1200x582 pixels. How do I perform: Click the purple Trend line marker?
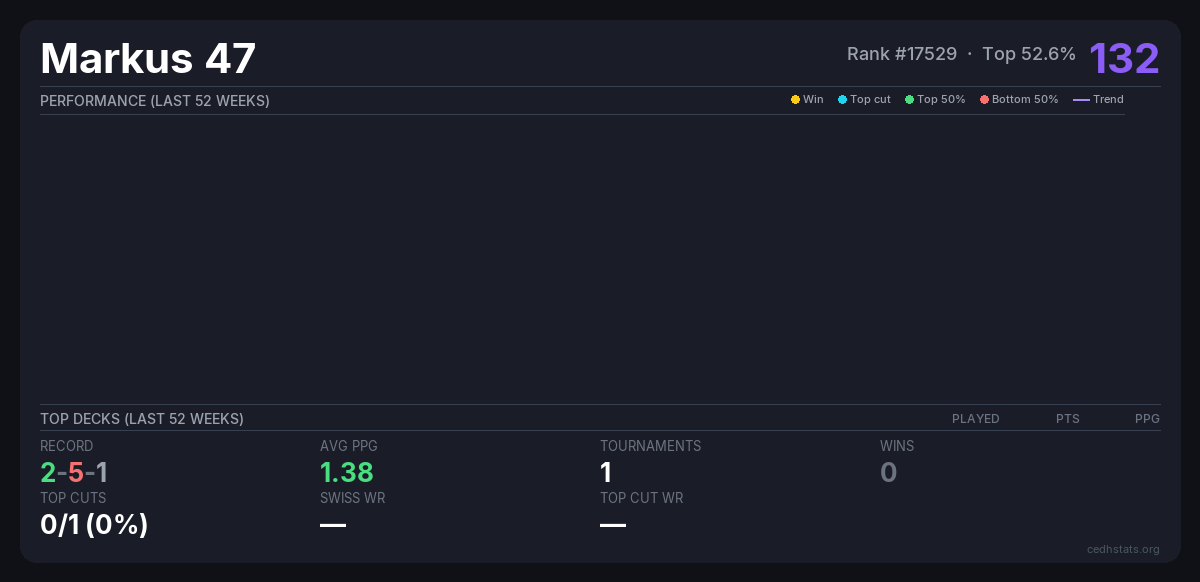click(1081, 100)
